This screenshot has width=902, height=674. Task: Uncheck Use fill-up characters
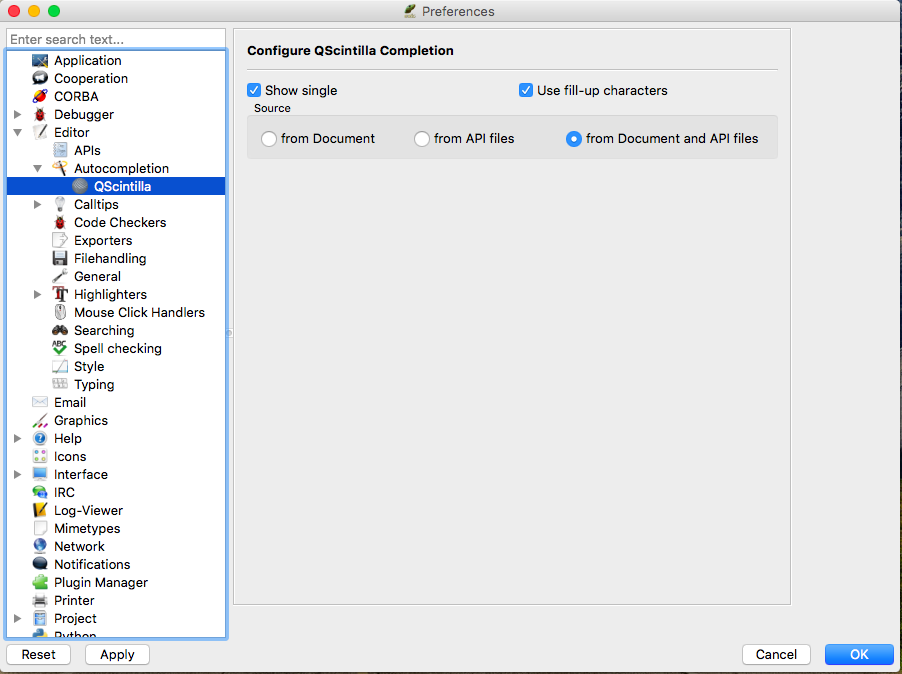click(x=526, y=90)
